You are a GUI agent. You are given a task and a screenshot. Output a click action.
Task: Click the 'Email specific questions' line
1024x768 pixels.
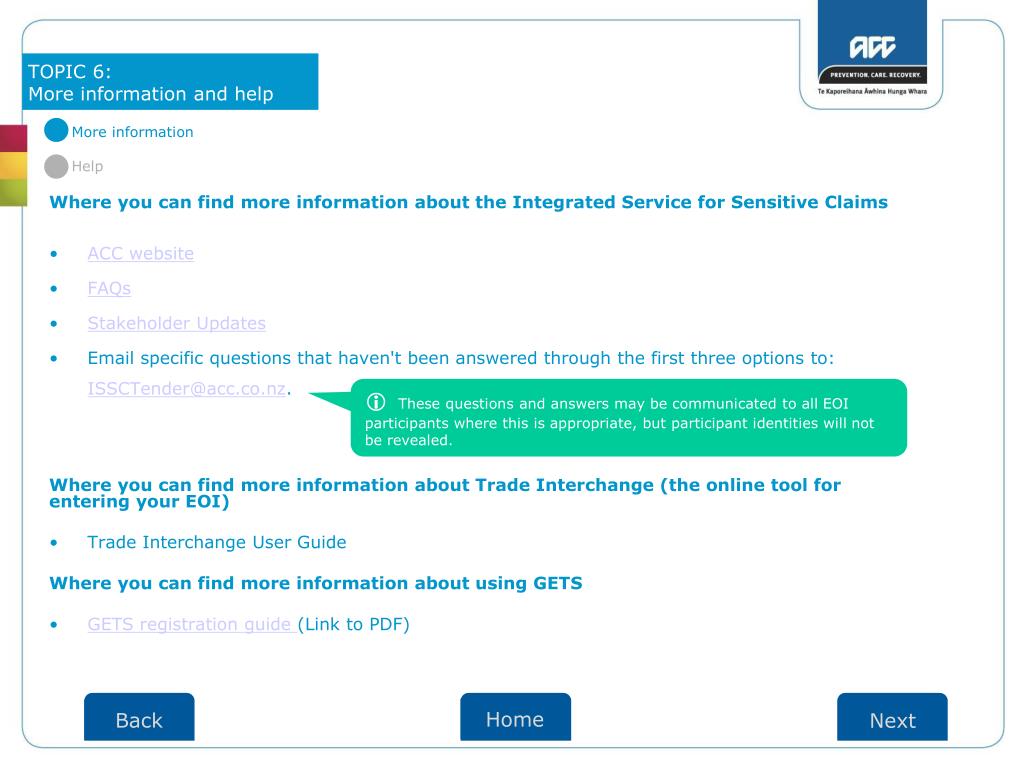point(460,358)
